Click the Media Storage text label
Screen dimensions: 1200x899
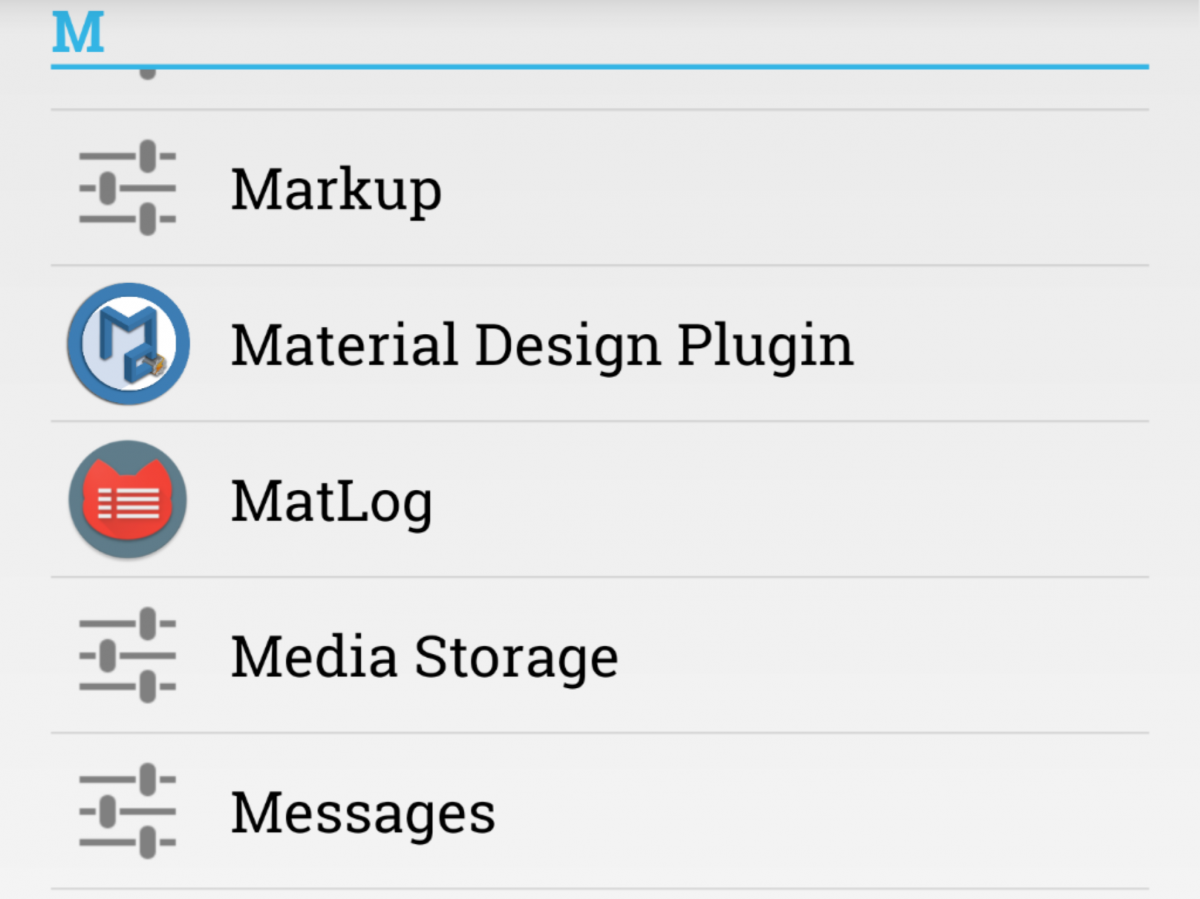coord(424,655)
